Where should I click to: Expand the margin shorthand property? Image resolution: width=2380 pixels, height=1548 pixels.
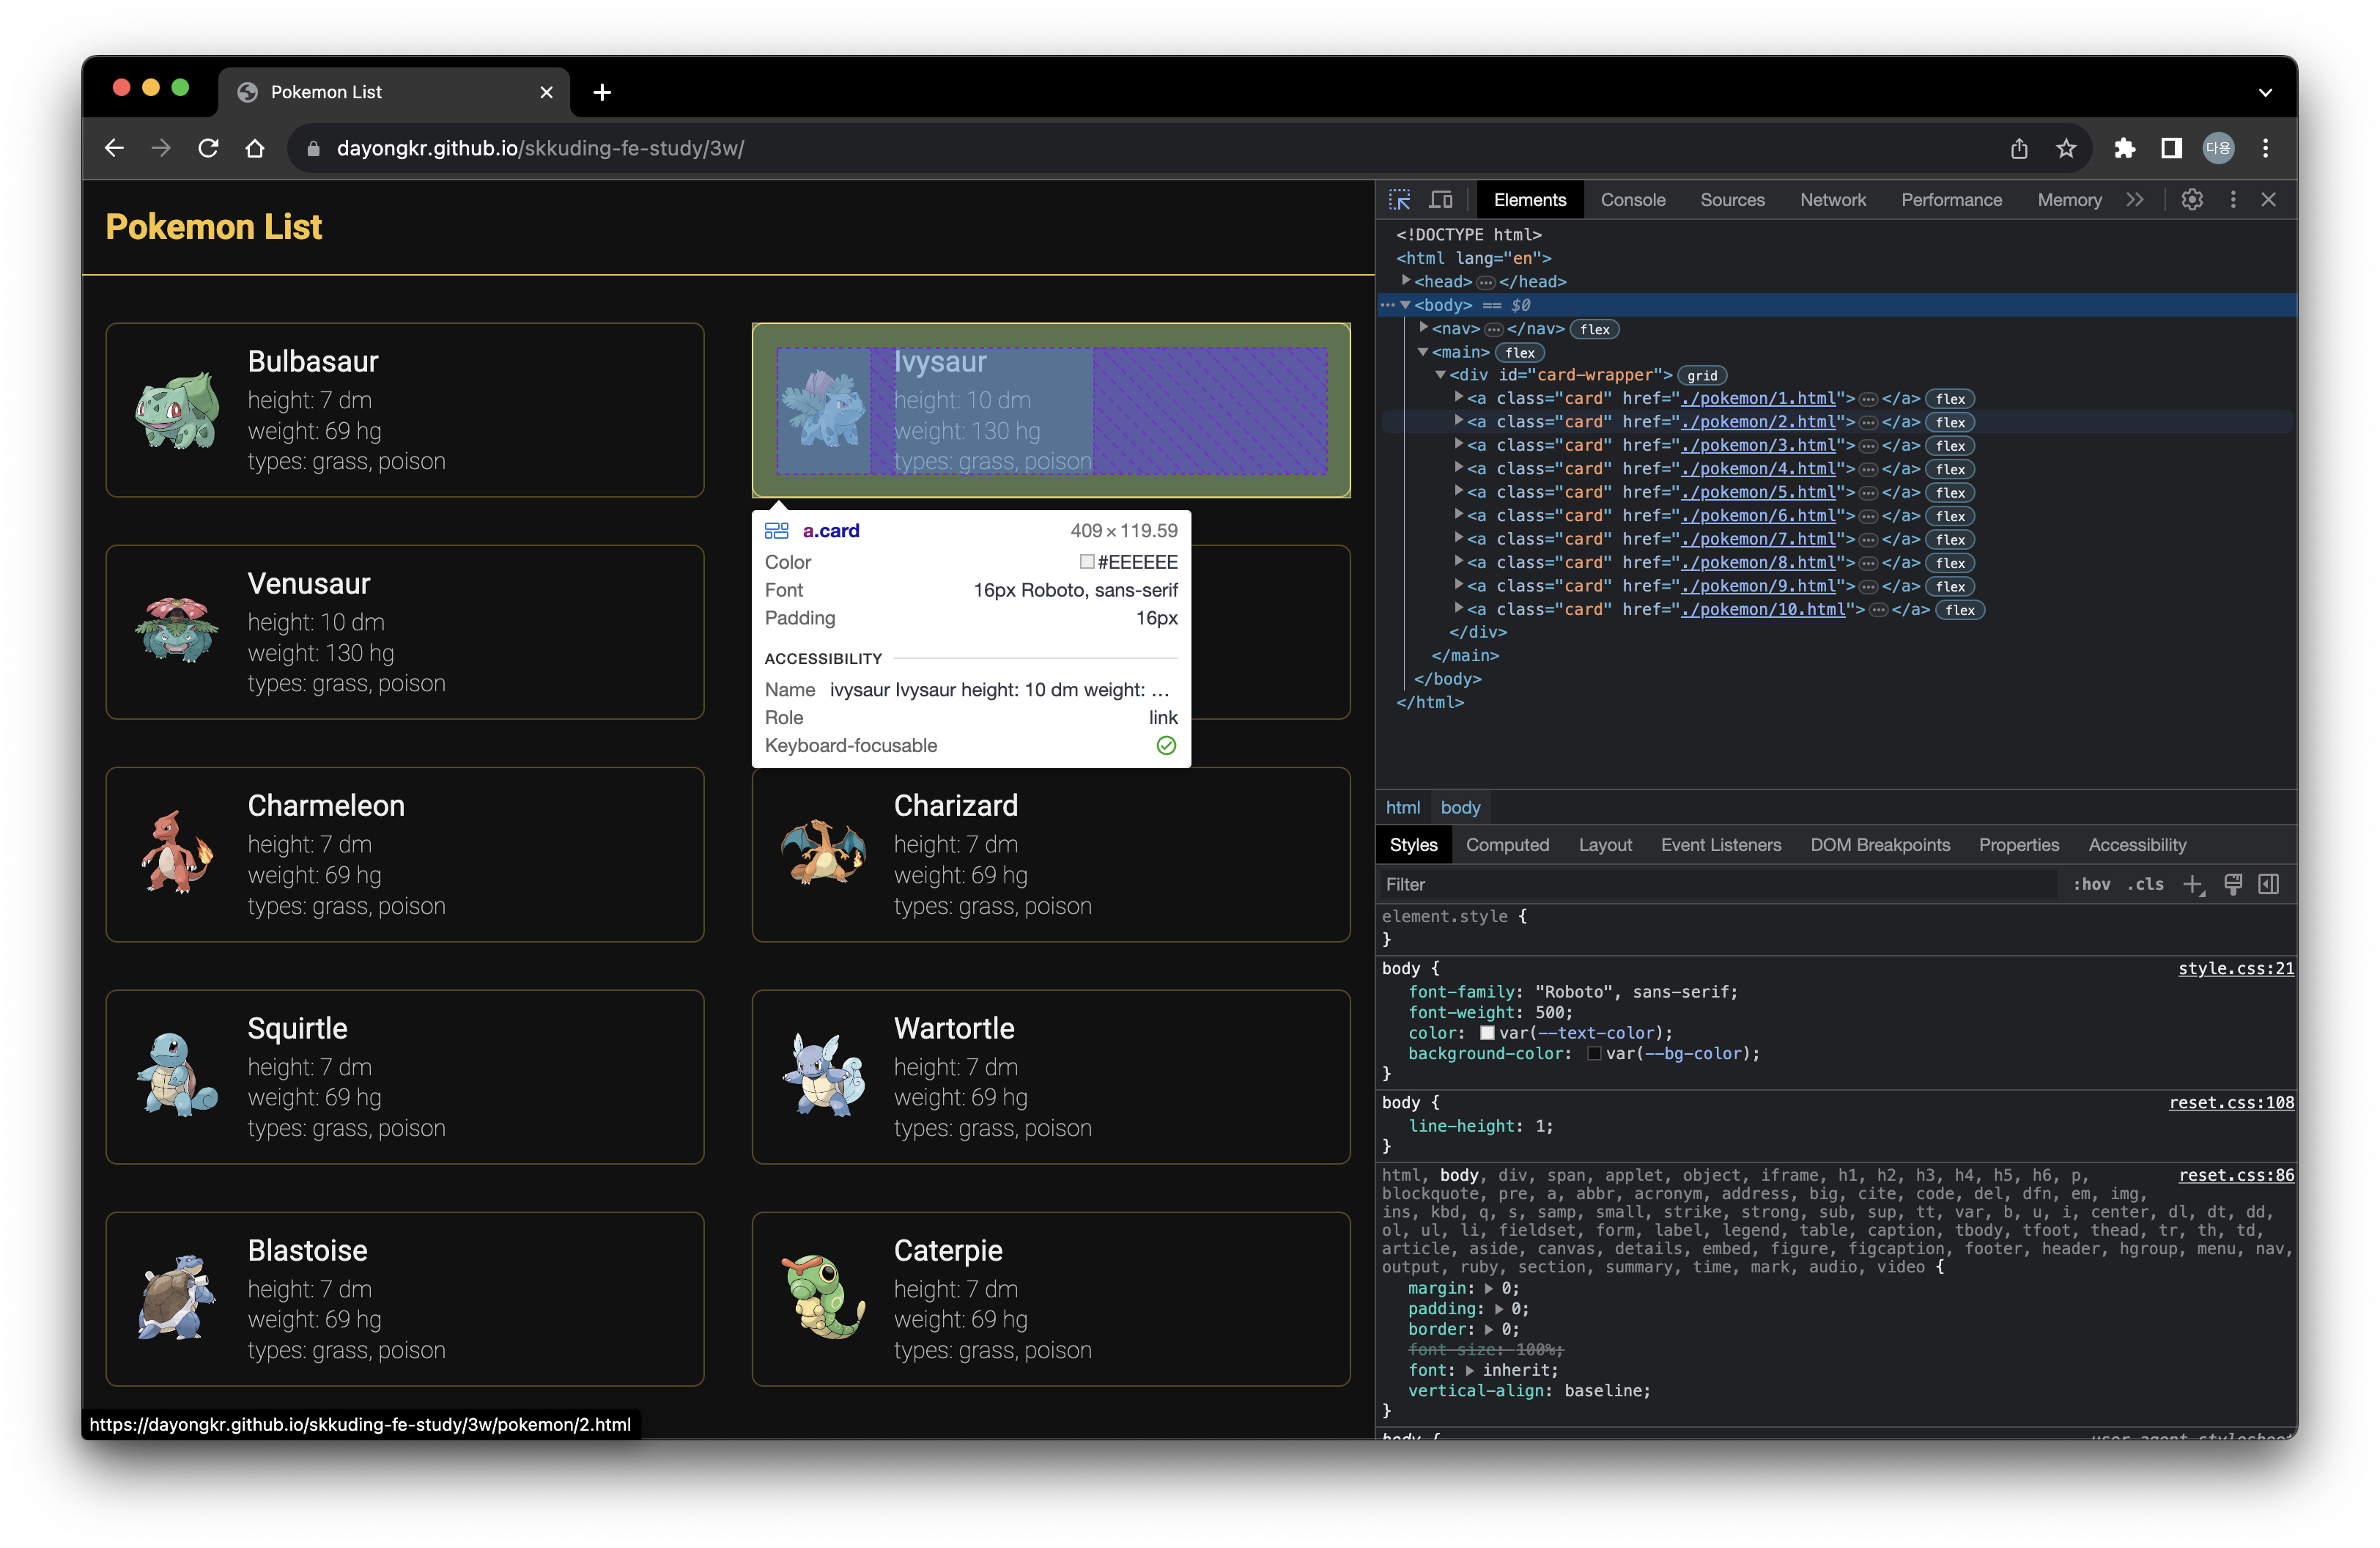click(1489, 1289)
